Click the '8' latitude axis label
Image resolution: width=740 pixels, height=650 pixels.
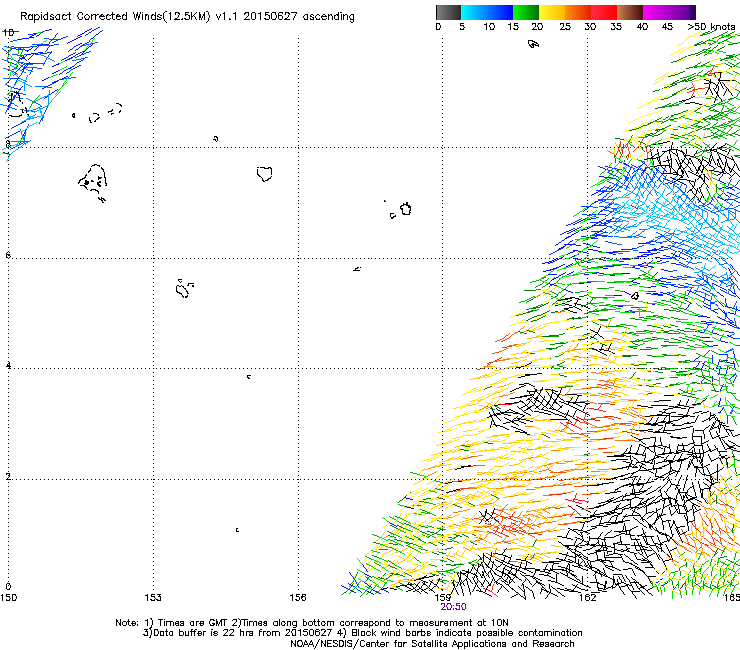tap(8, 144)
